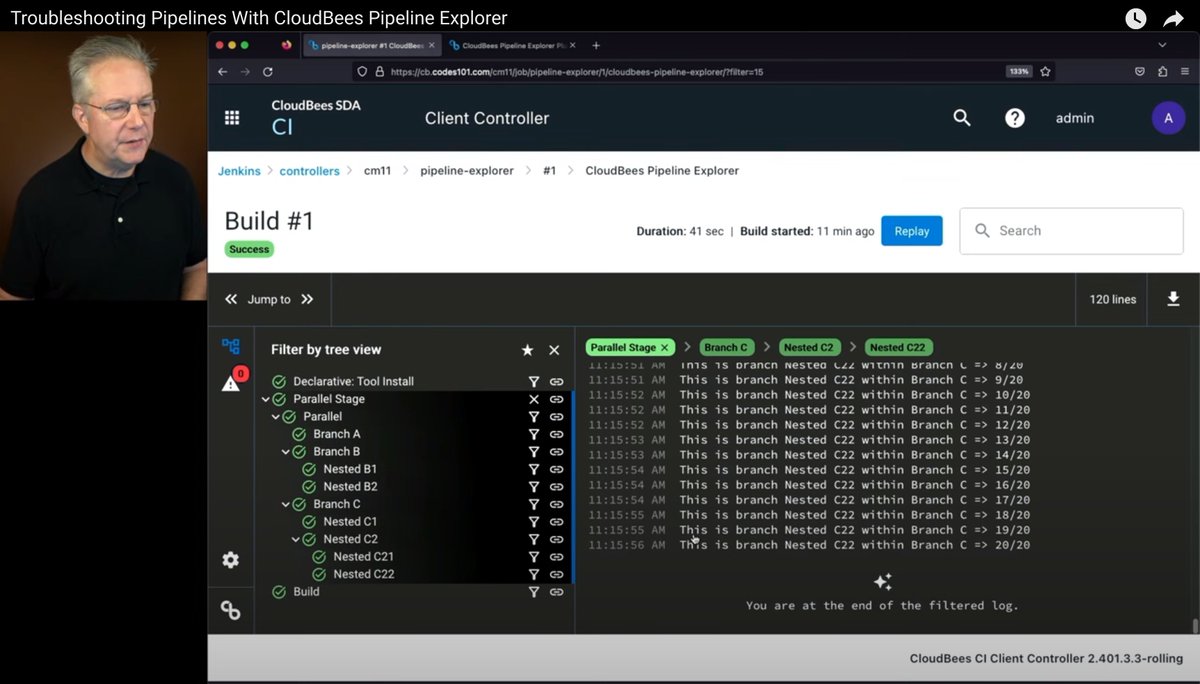This screenshot has width=1200, height=684.
Task: Collapse the Branch C tree node
Action: tap(286, 504)
